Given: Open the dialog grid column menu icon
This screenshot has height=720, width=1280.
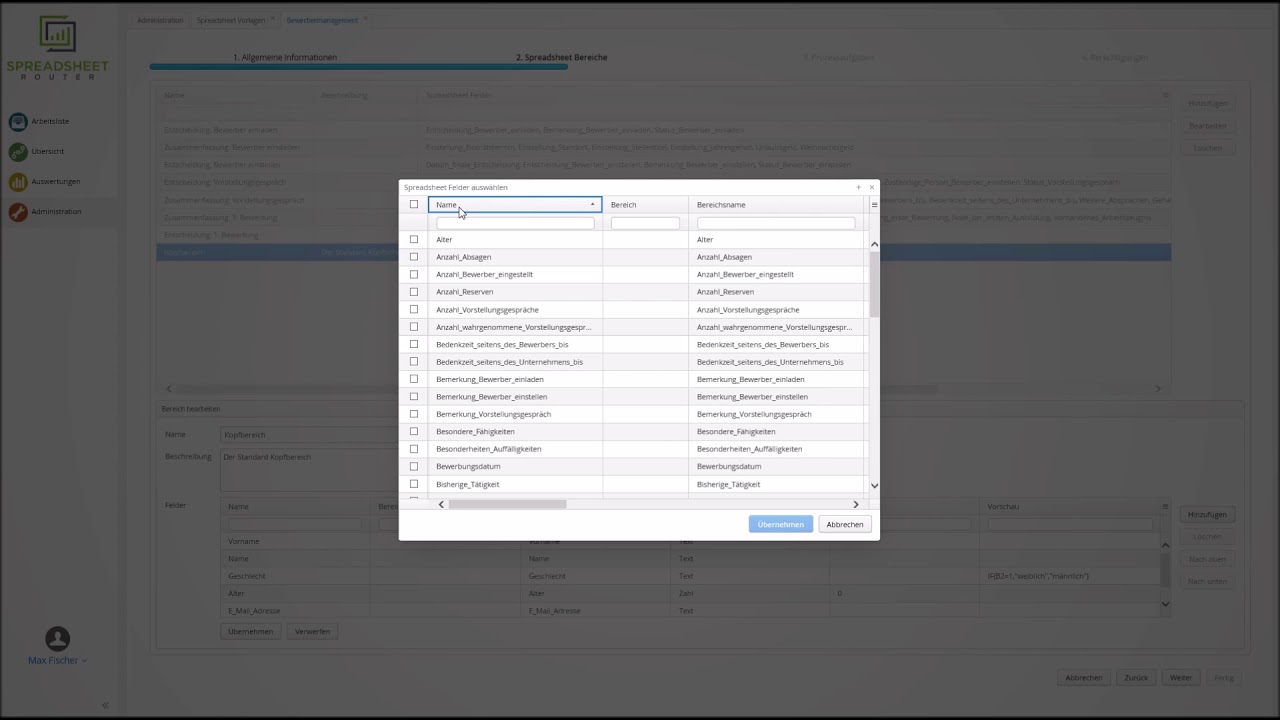Looking at the screenshot, I should [874, 205].
